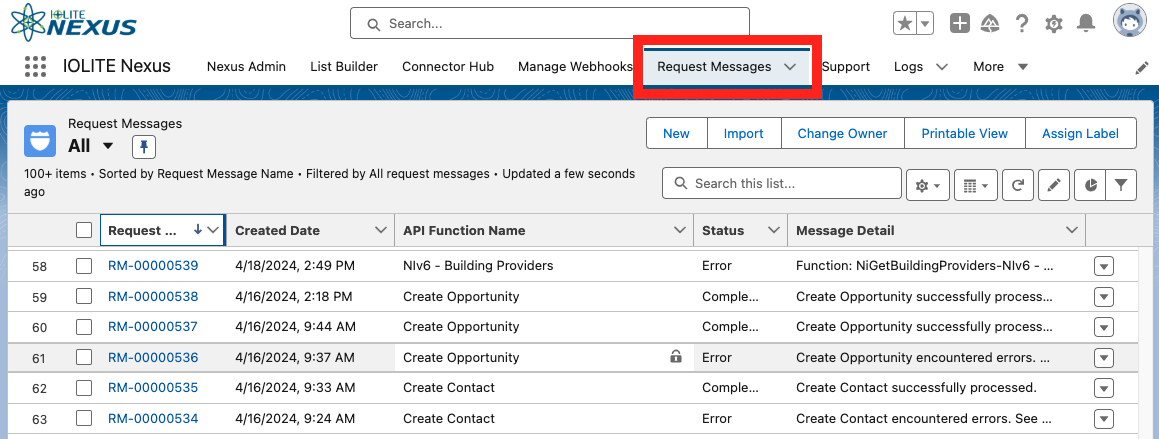1159x439 pixels.
Task: Open record RM-00000536 link
Action: point(153,358)
